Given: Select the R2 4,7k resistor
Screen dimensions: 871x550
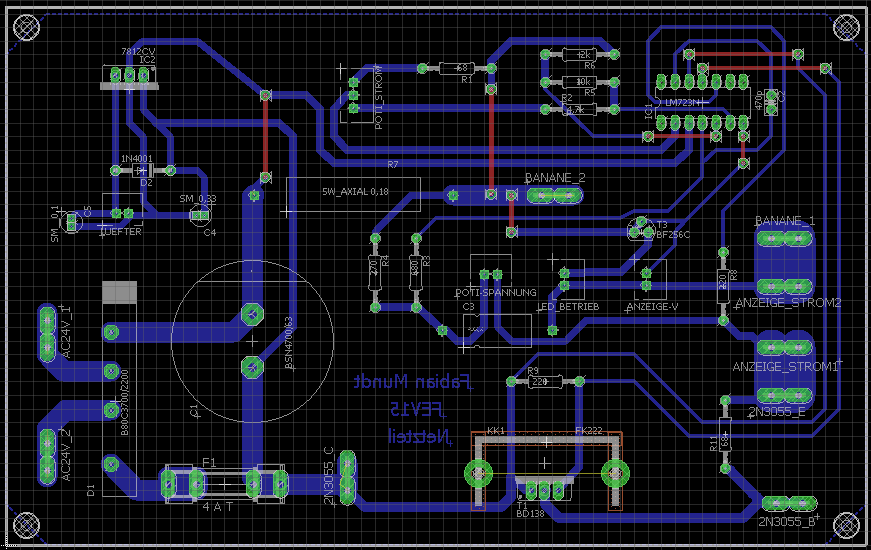Looking at the screenshot, I should coord(580,109).
